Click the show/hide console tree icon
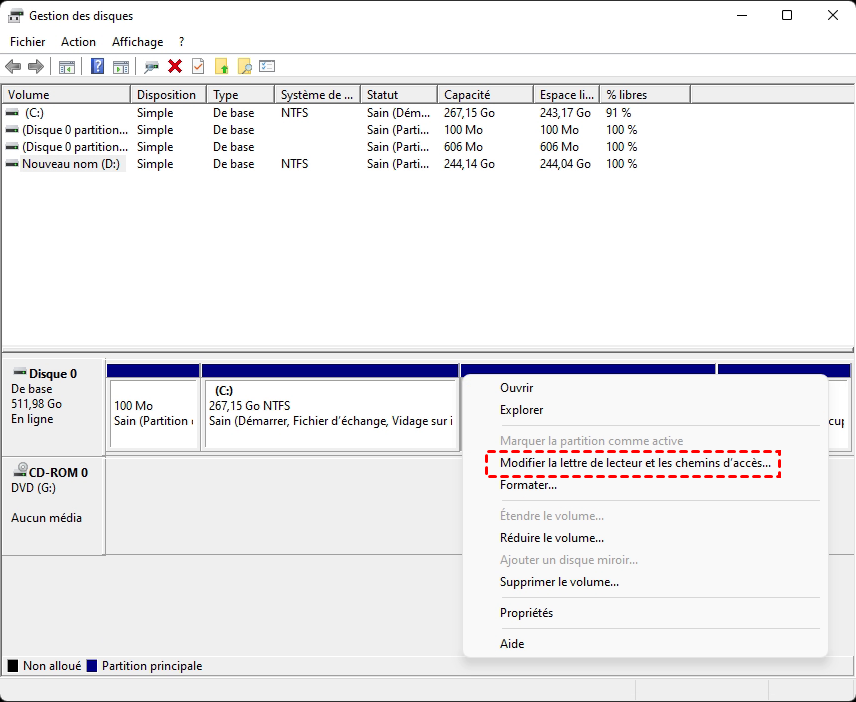This screenshot has width=856, height=702. click(67, 67)
